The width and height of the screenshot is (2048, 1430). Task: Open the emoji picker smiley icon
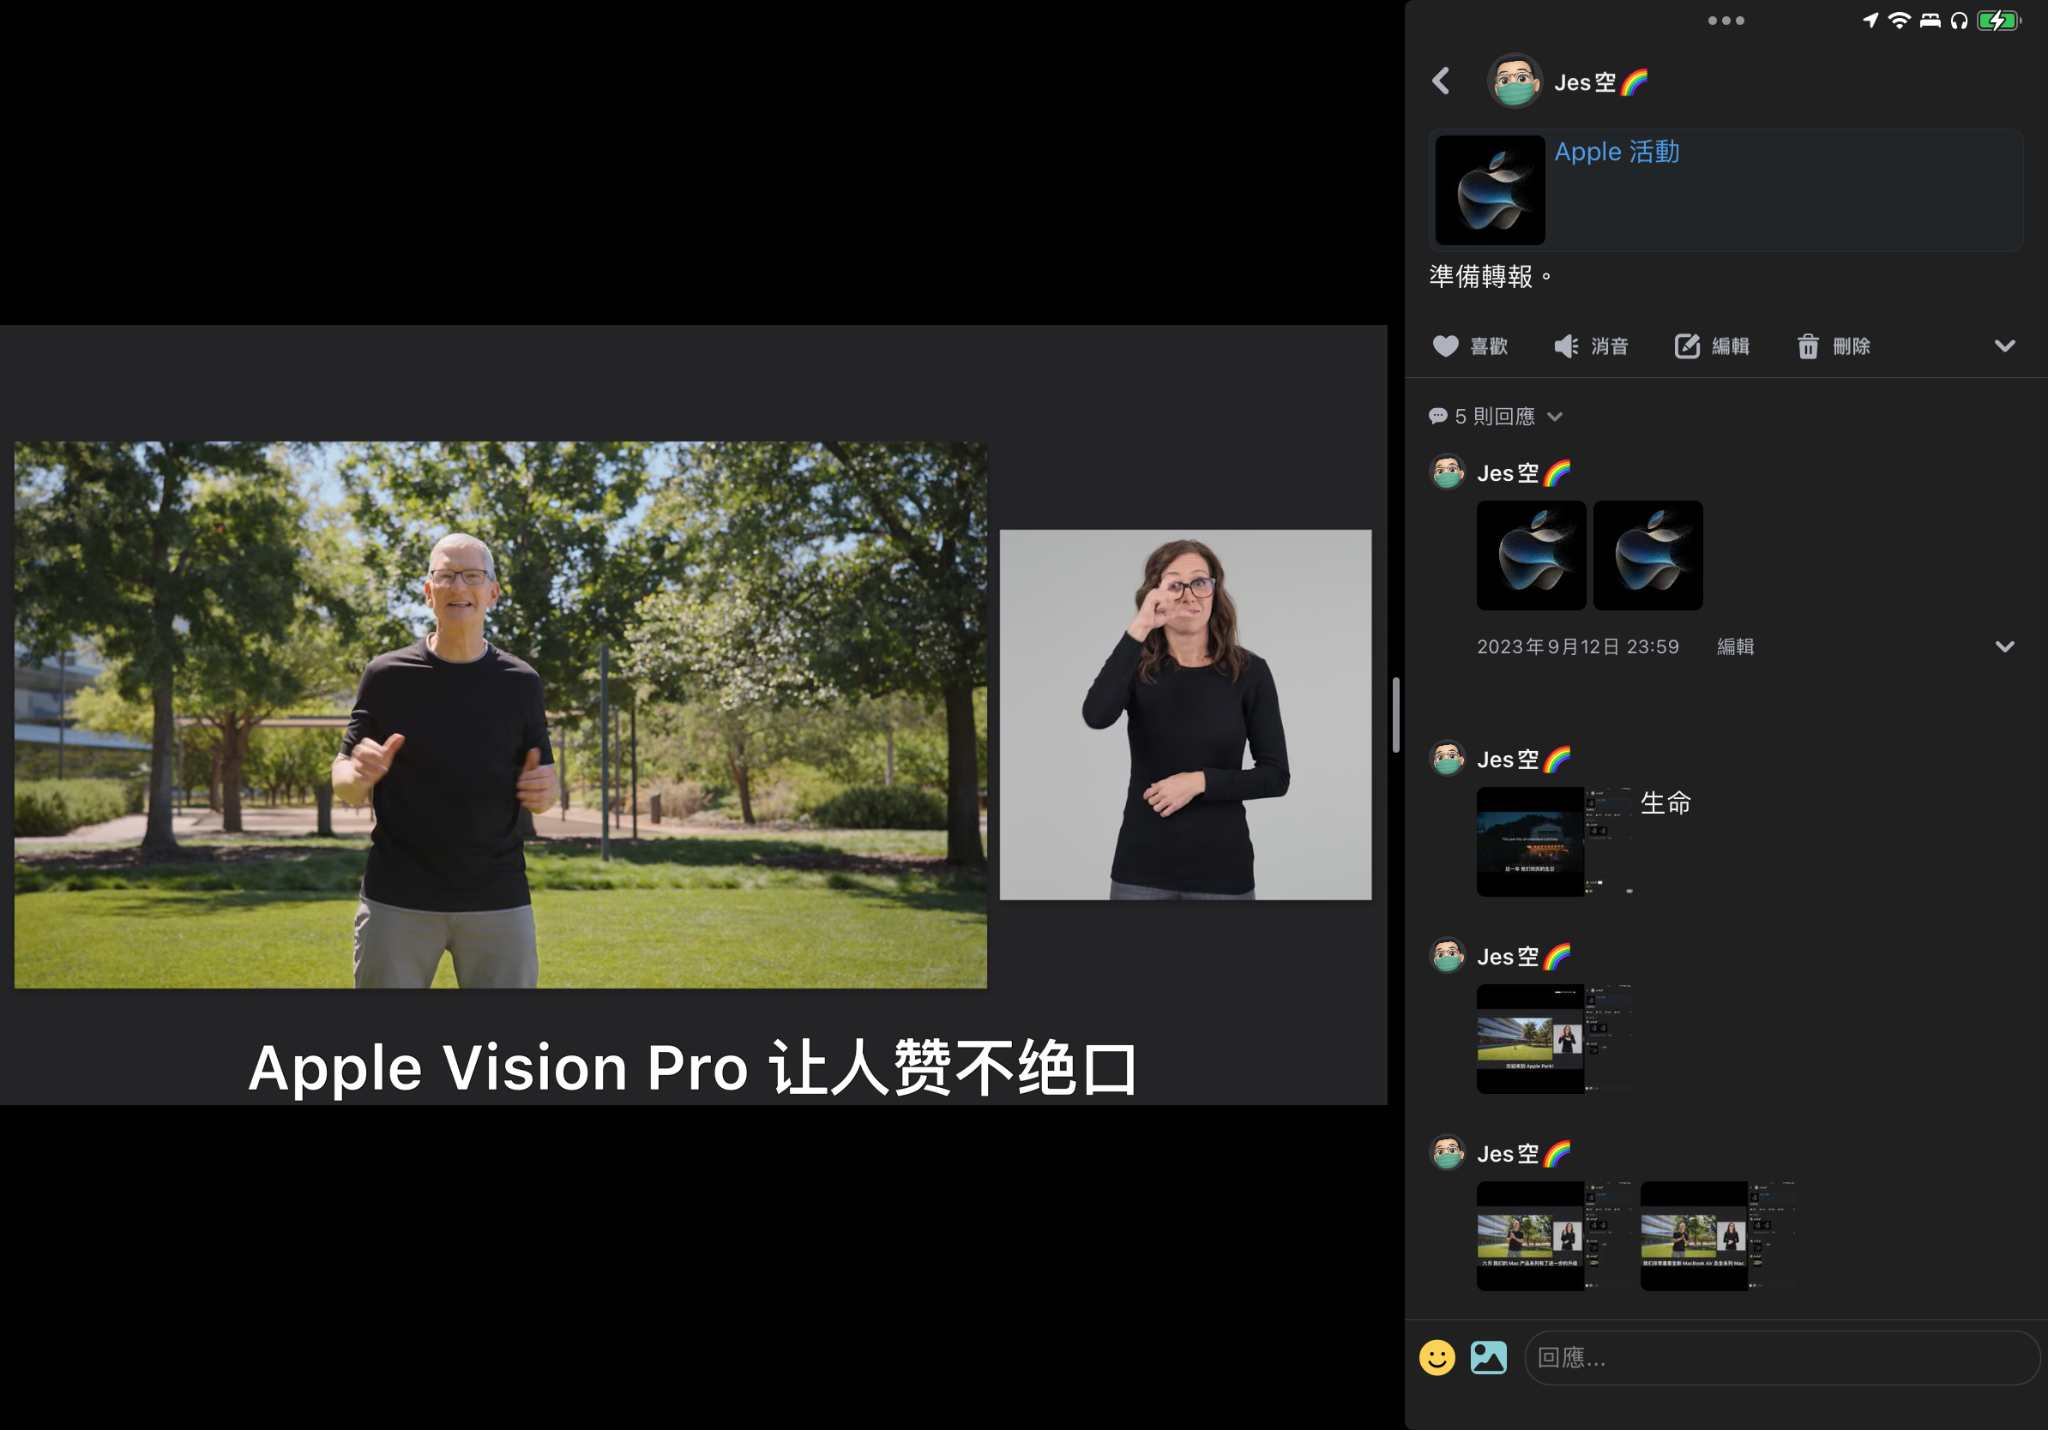point(1437,1358)
